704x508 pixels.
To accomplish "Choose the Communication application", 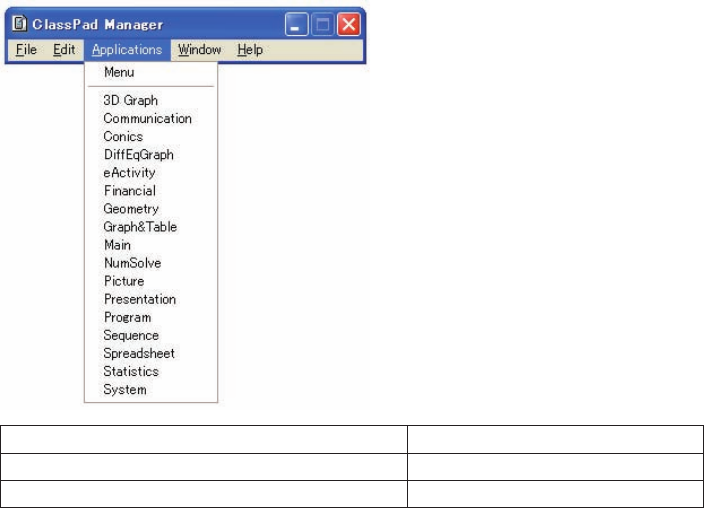I will [x=151, y=119].
